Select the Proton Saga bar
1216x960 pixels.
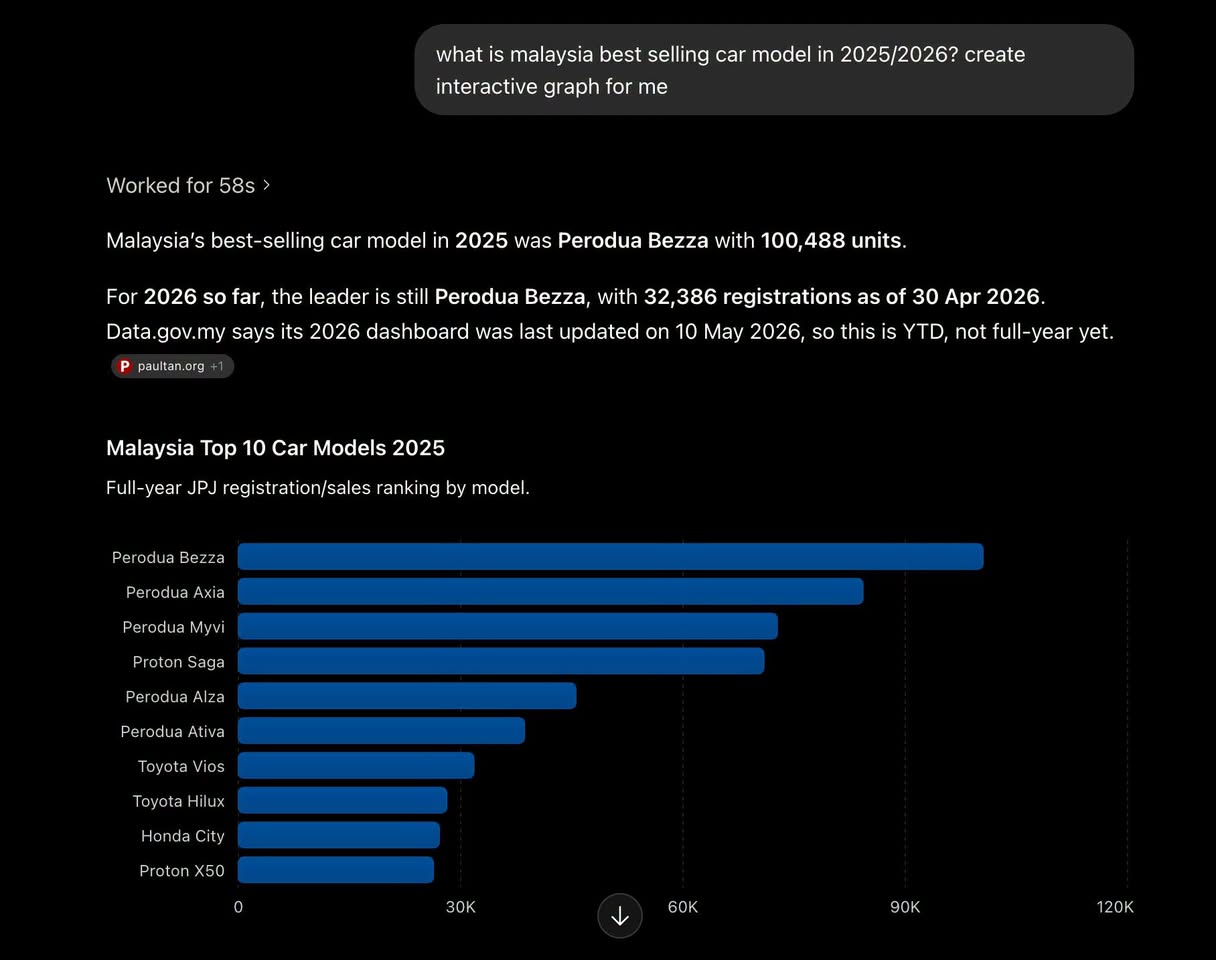pos(501,661)
